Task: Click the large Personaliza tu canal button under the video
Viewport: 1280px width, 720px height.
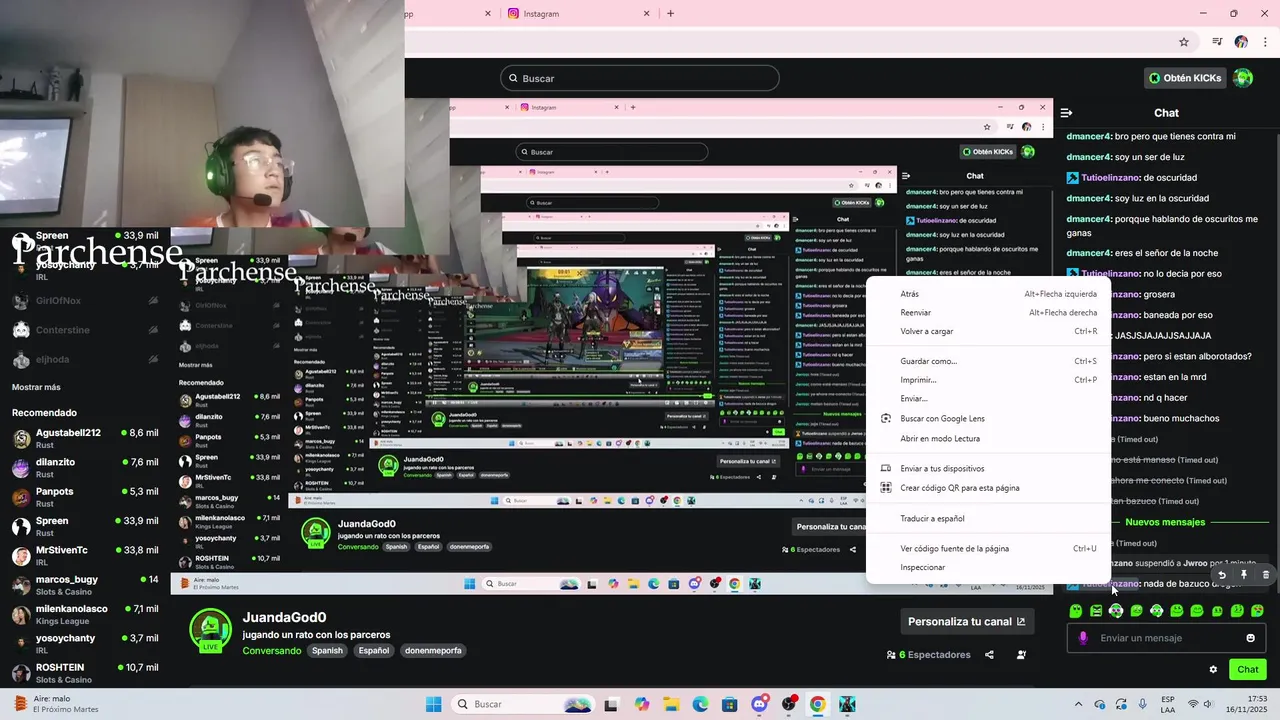Action: click(966, 621)
